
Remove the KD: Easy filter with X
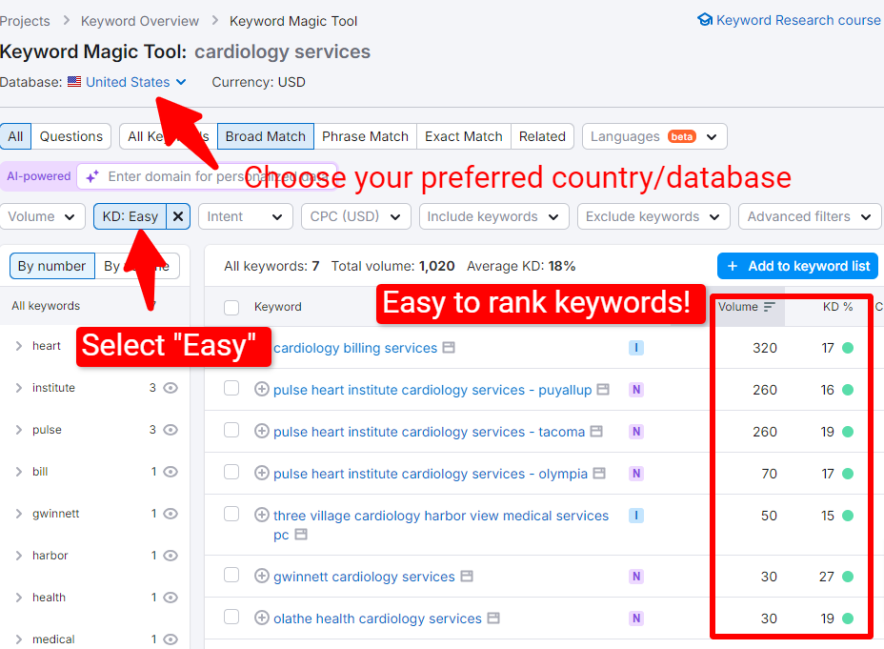click(x=177, y=216)
